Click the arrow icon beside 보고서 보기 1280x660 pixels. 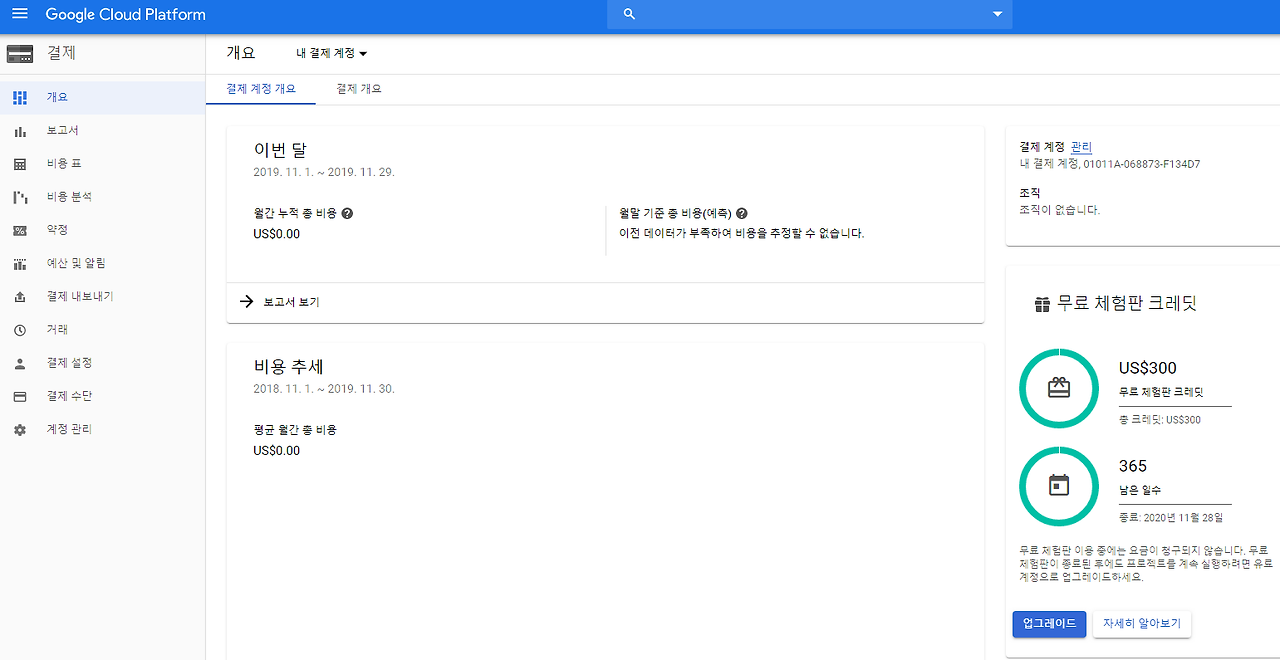(247, 301)
